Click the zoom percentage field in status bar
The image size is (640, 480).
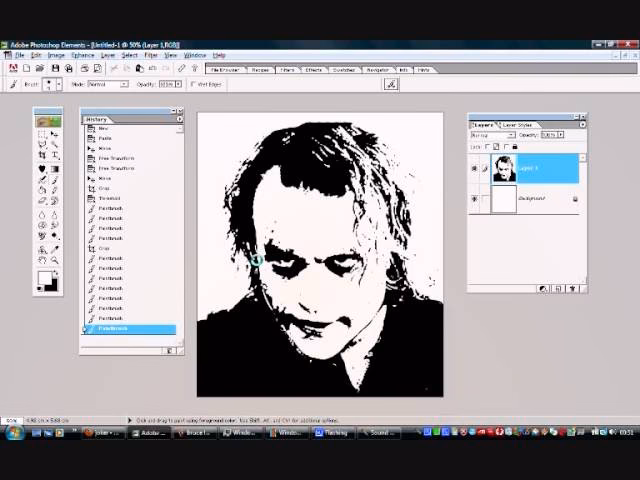point(11,420)
